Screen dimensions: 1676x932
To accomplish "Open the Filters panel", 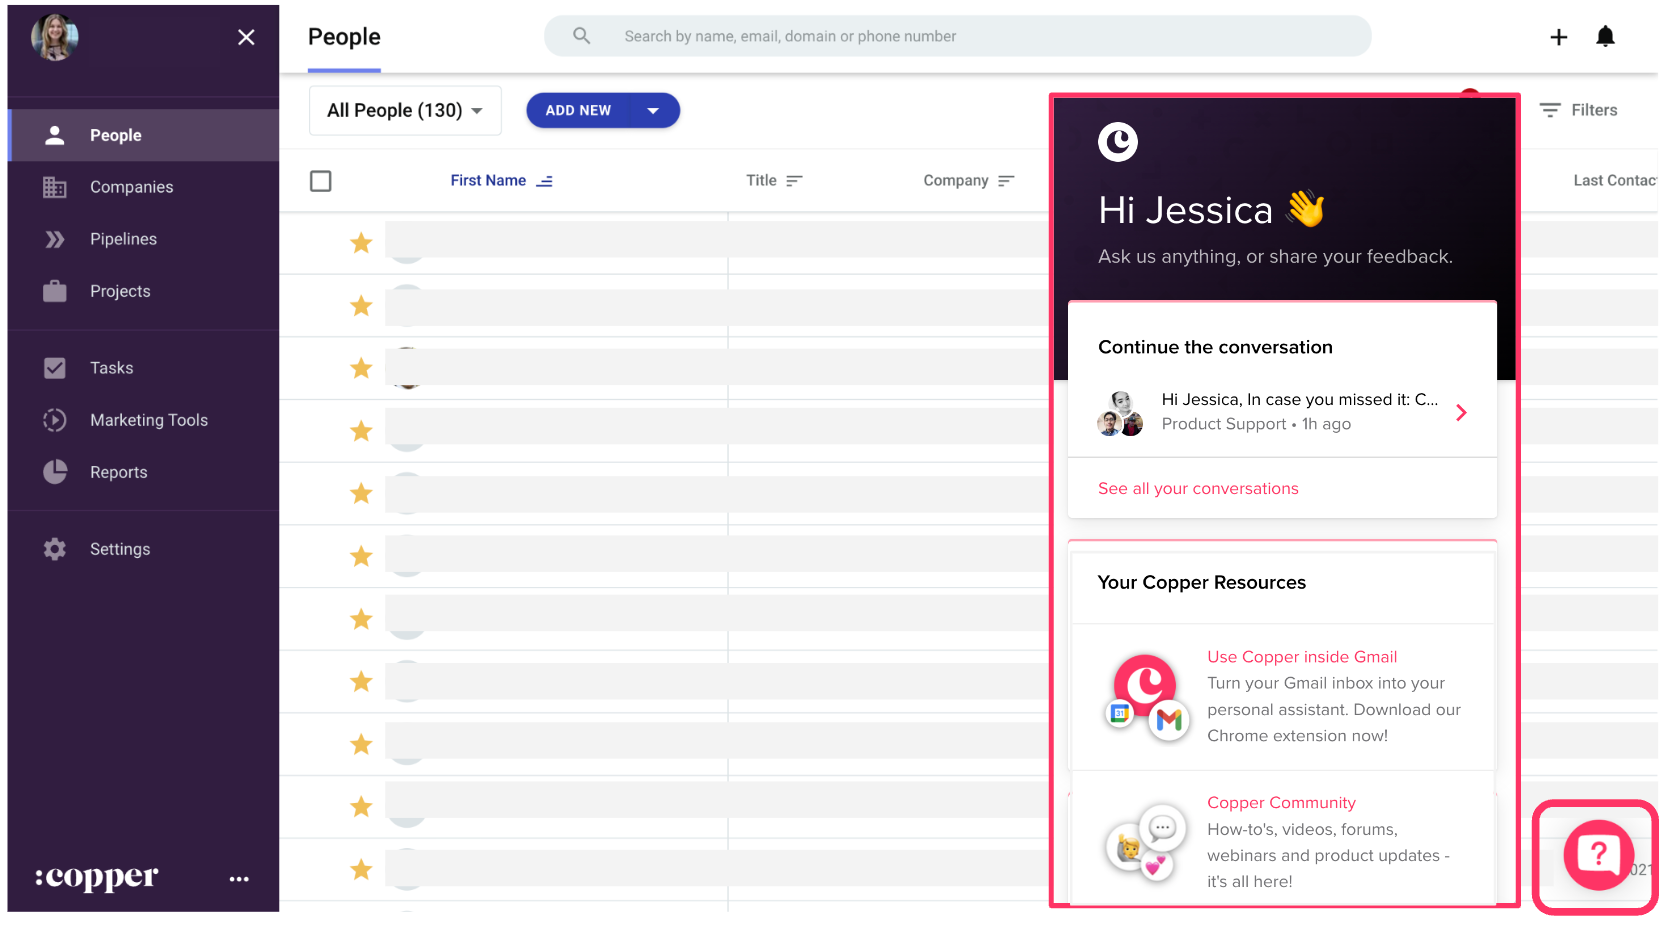I will 1579,110.
